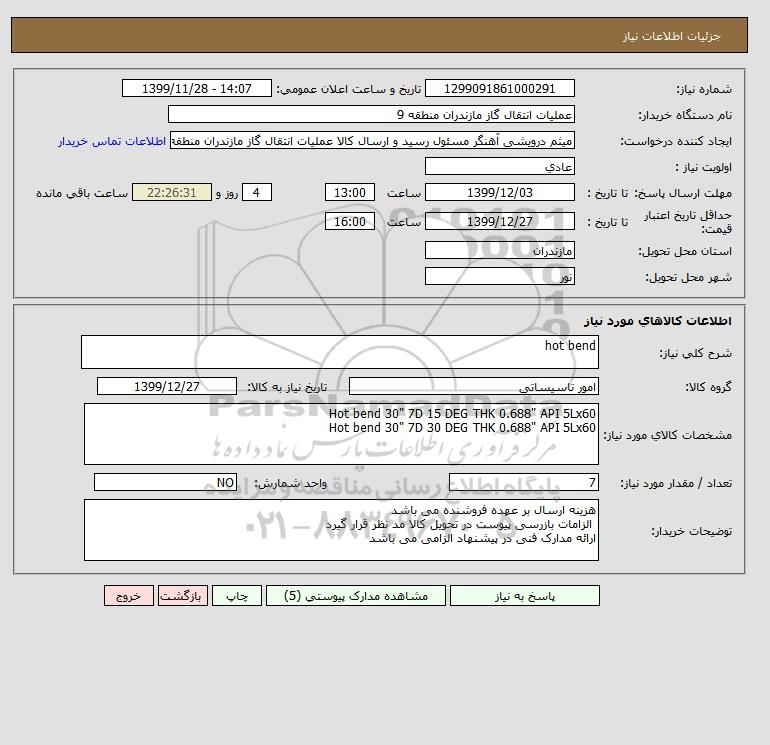770x745 pixels.
Task: Click the buyer organization name field
Action: tap(371, 114)
